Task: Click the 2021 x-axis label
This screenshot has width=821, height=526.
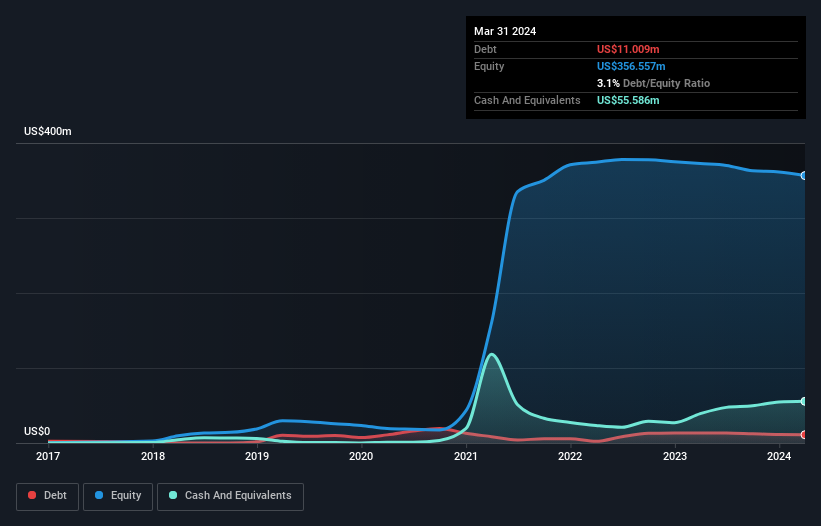Action: (x=465, y=456)
